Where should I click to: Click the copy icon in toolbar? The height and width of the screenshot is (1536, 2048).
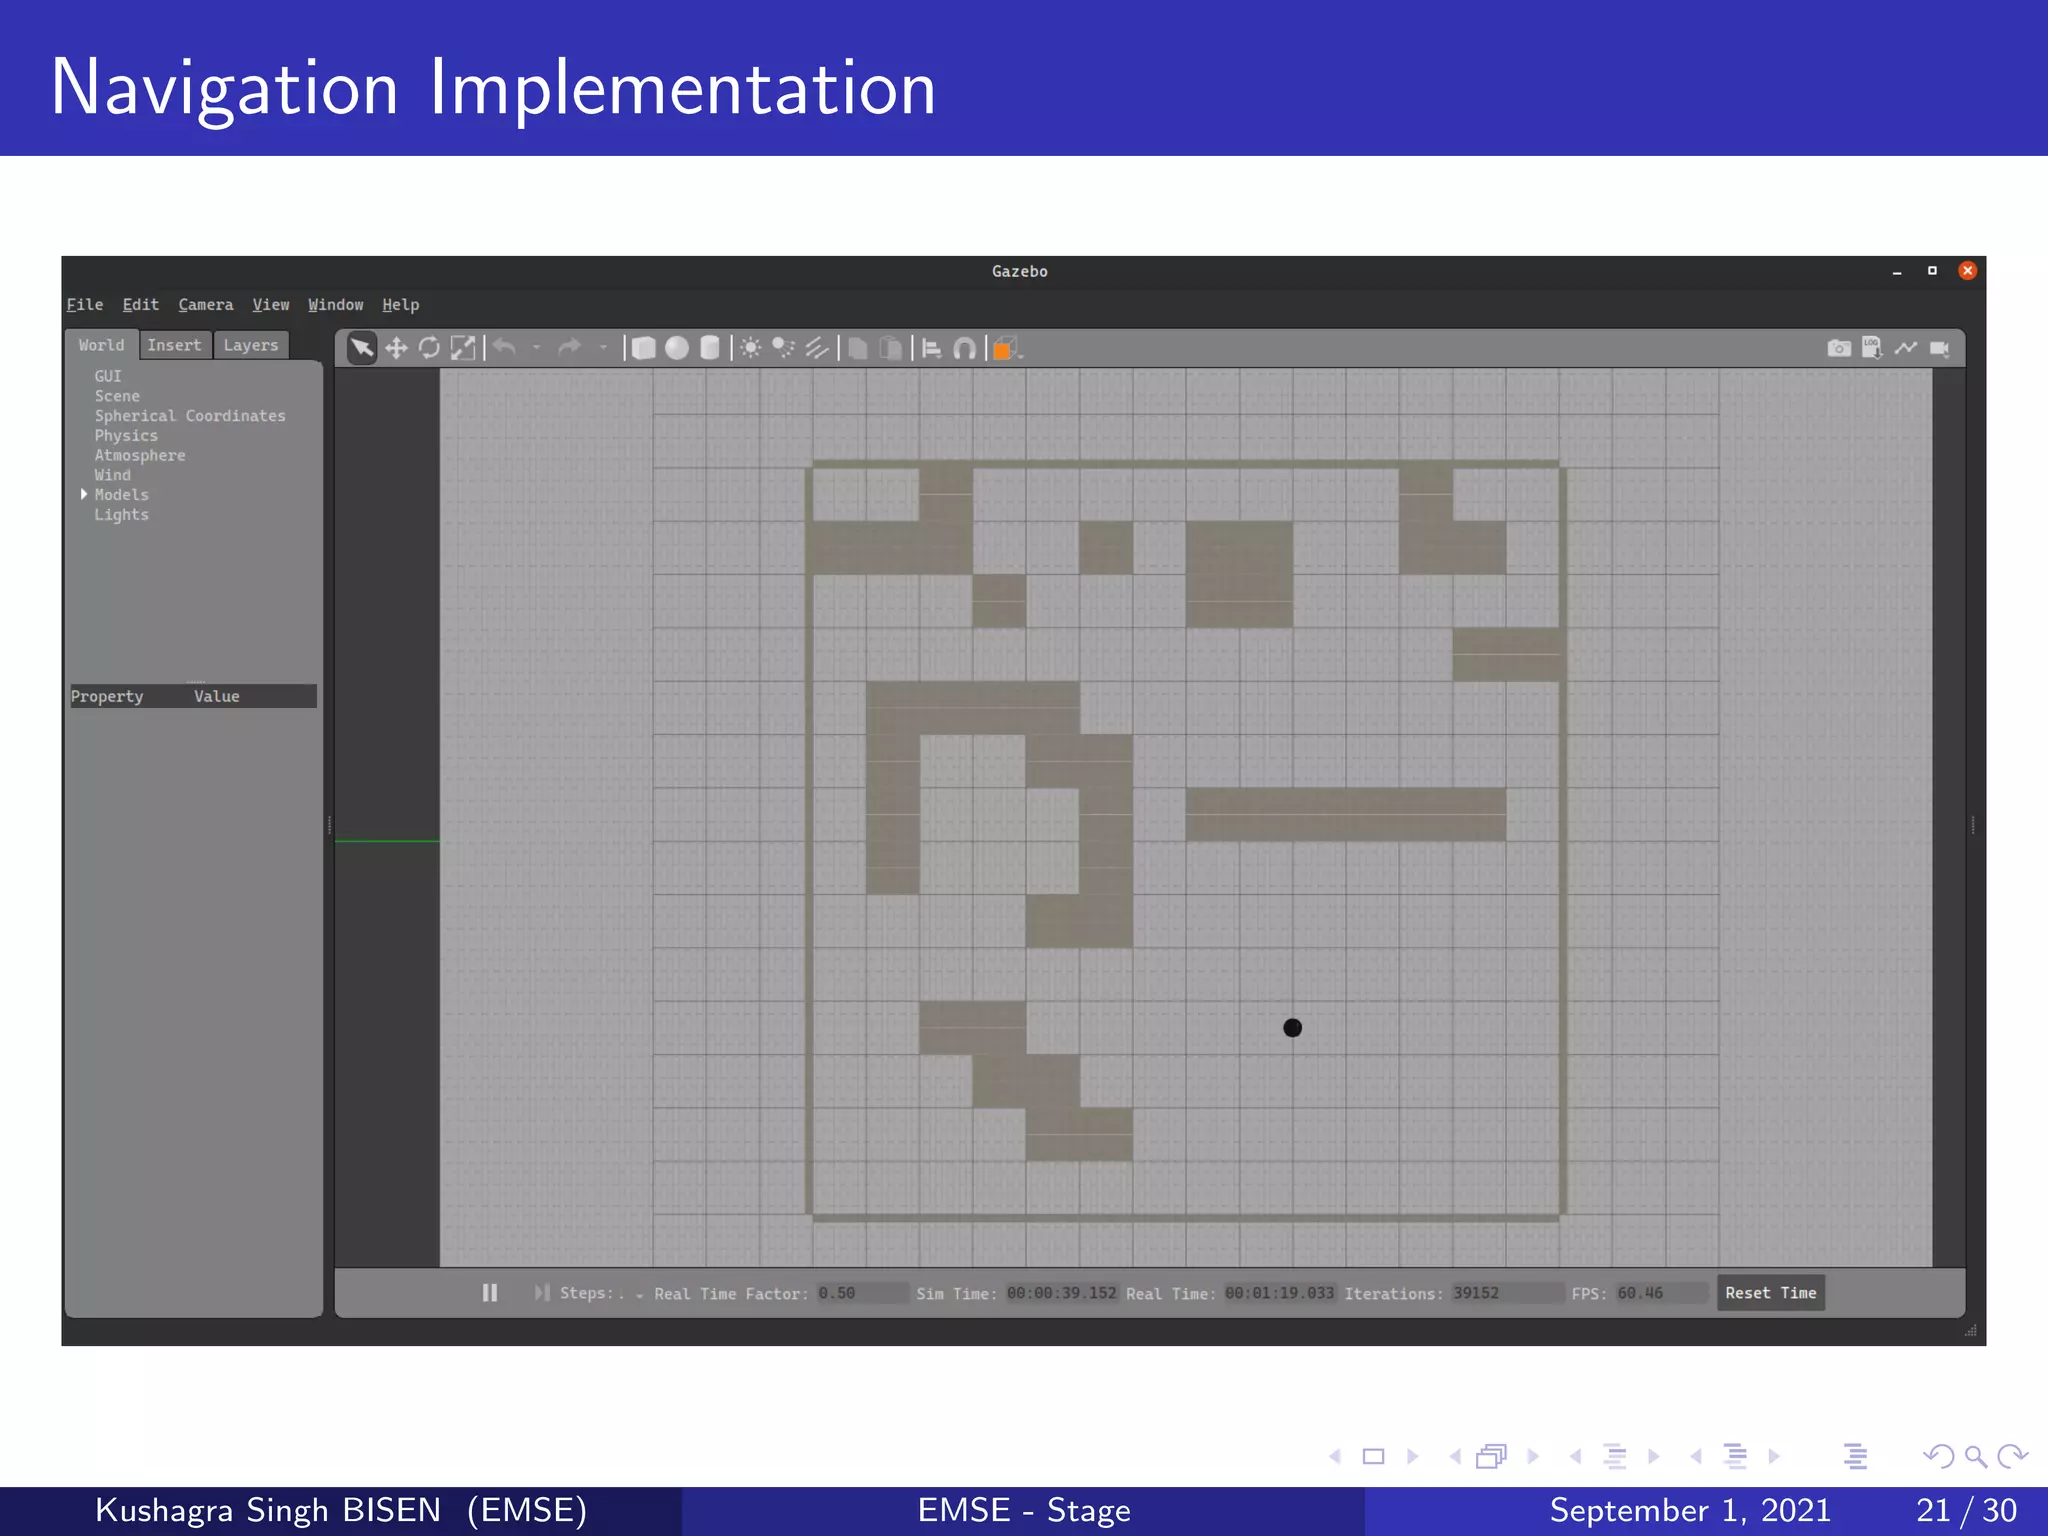pyautogui.click(x=858, y=348)
